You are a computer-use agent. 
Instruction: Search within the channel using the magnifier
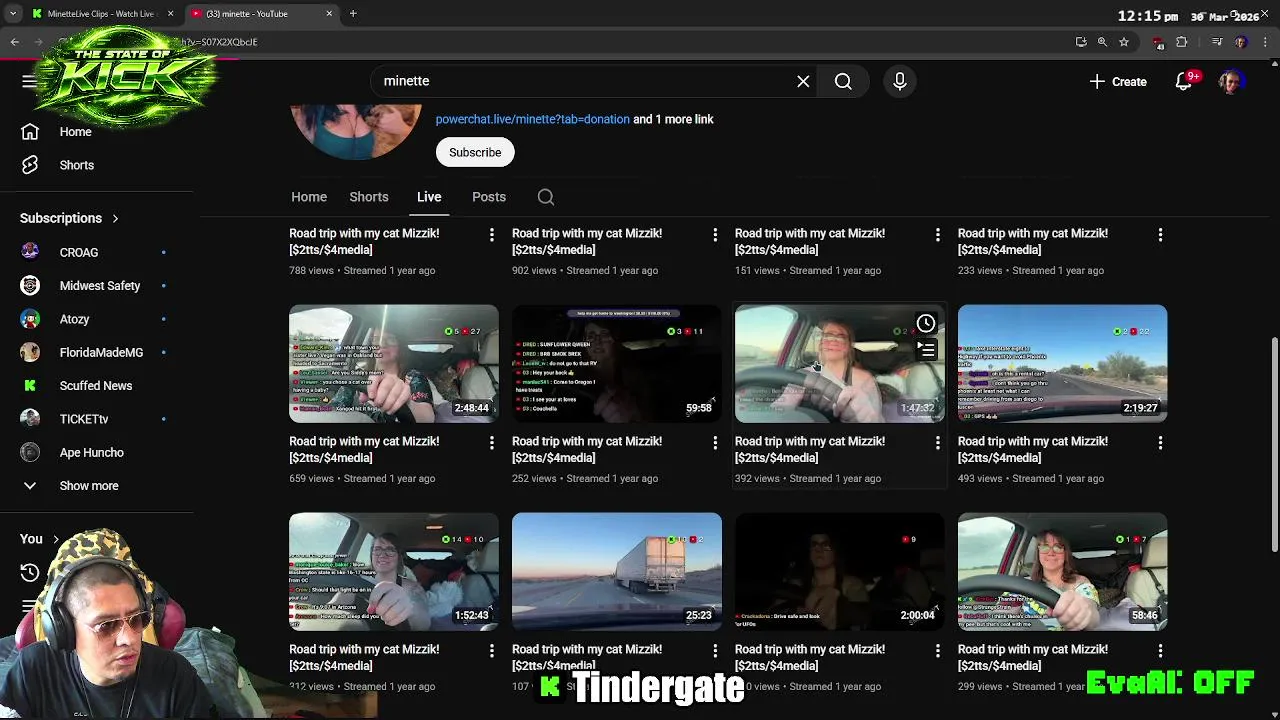(x=546, y=197)
